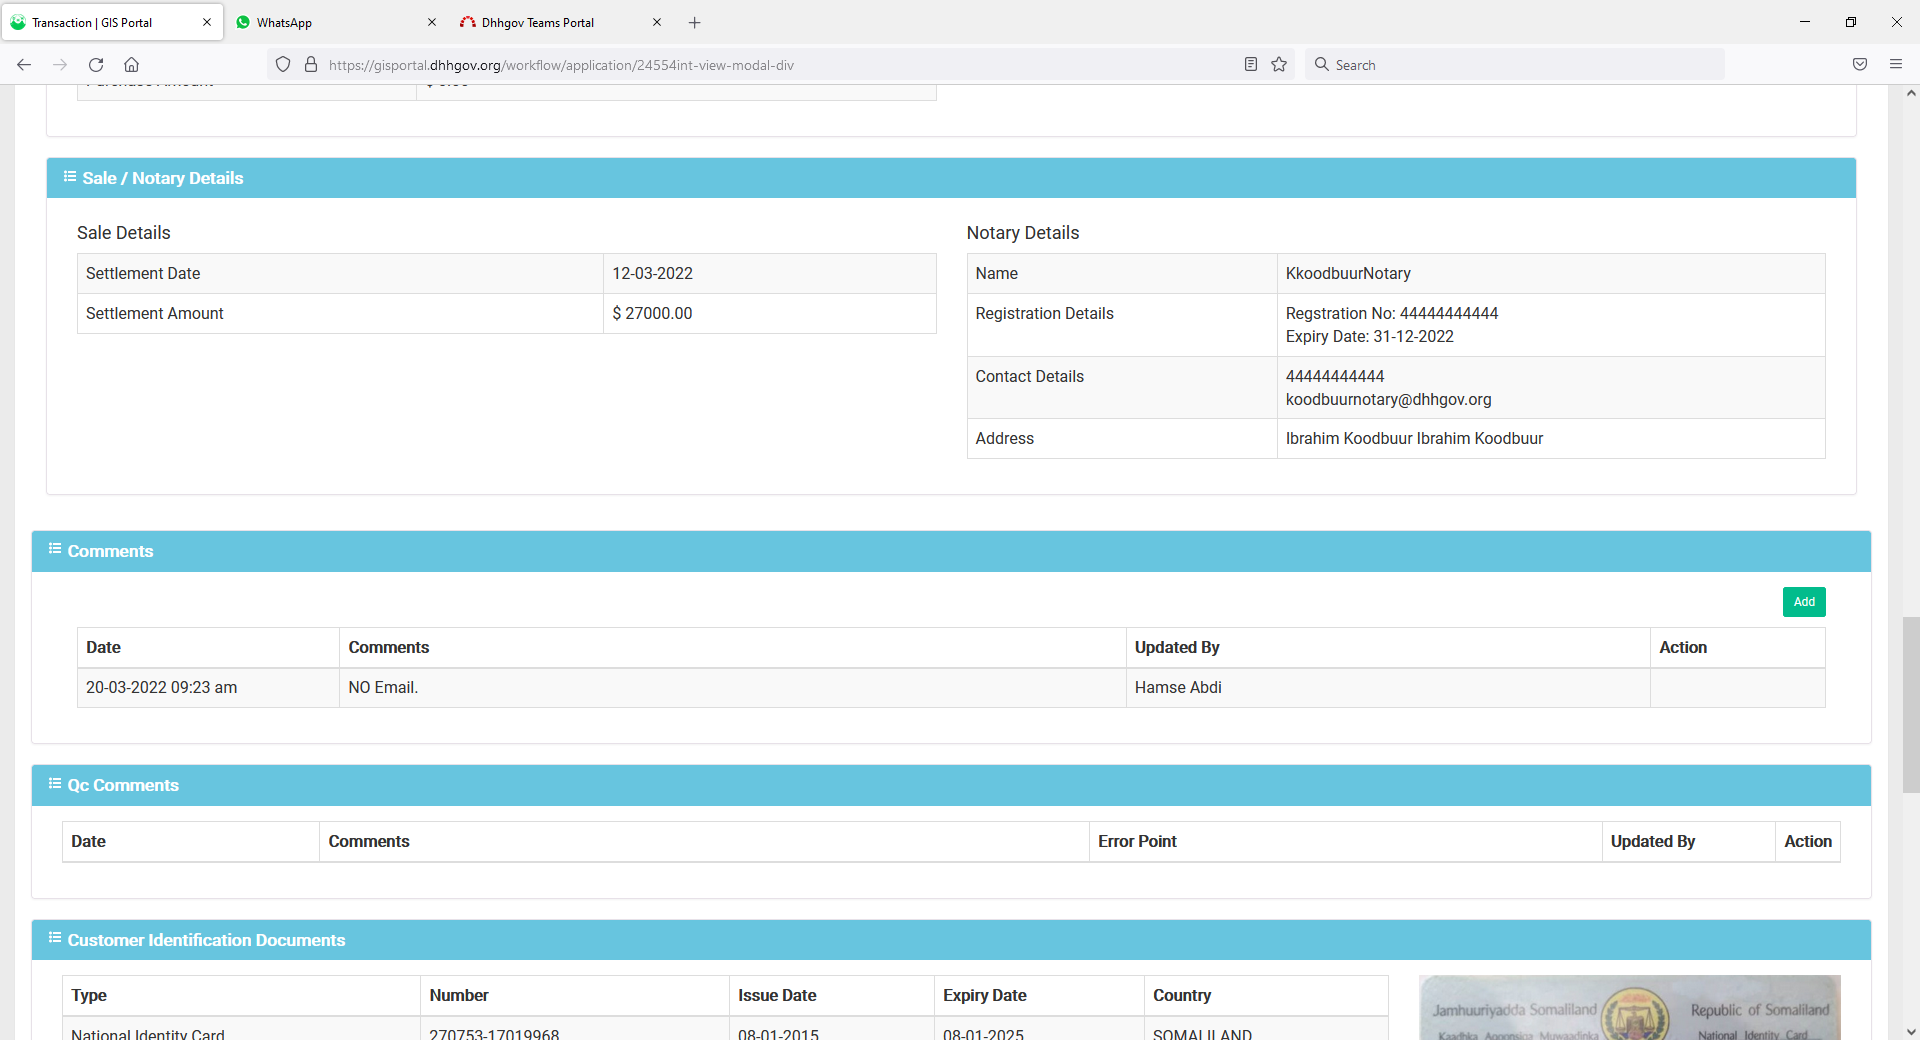Select the notary name KkoodbuurNotary

[1348, 273]
